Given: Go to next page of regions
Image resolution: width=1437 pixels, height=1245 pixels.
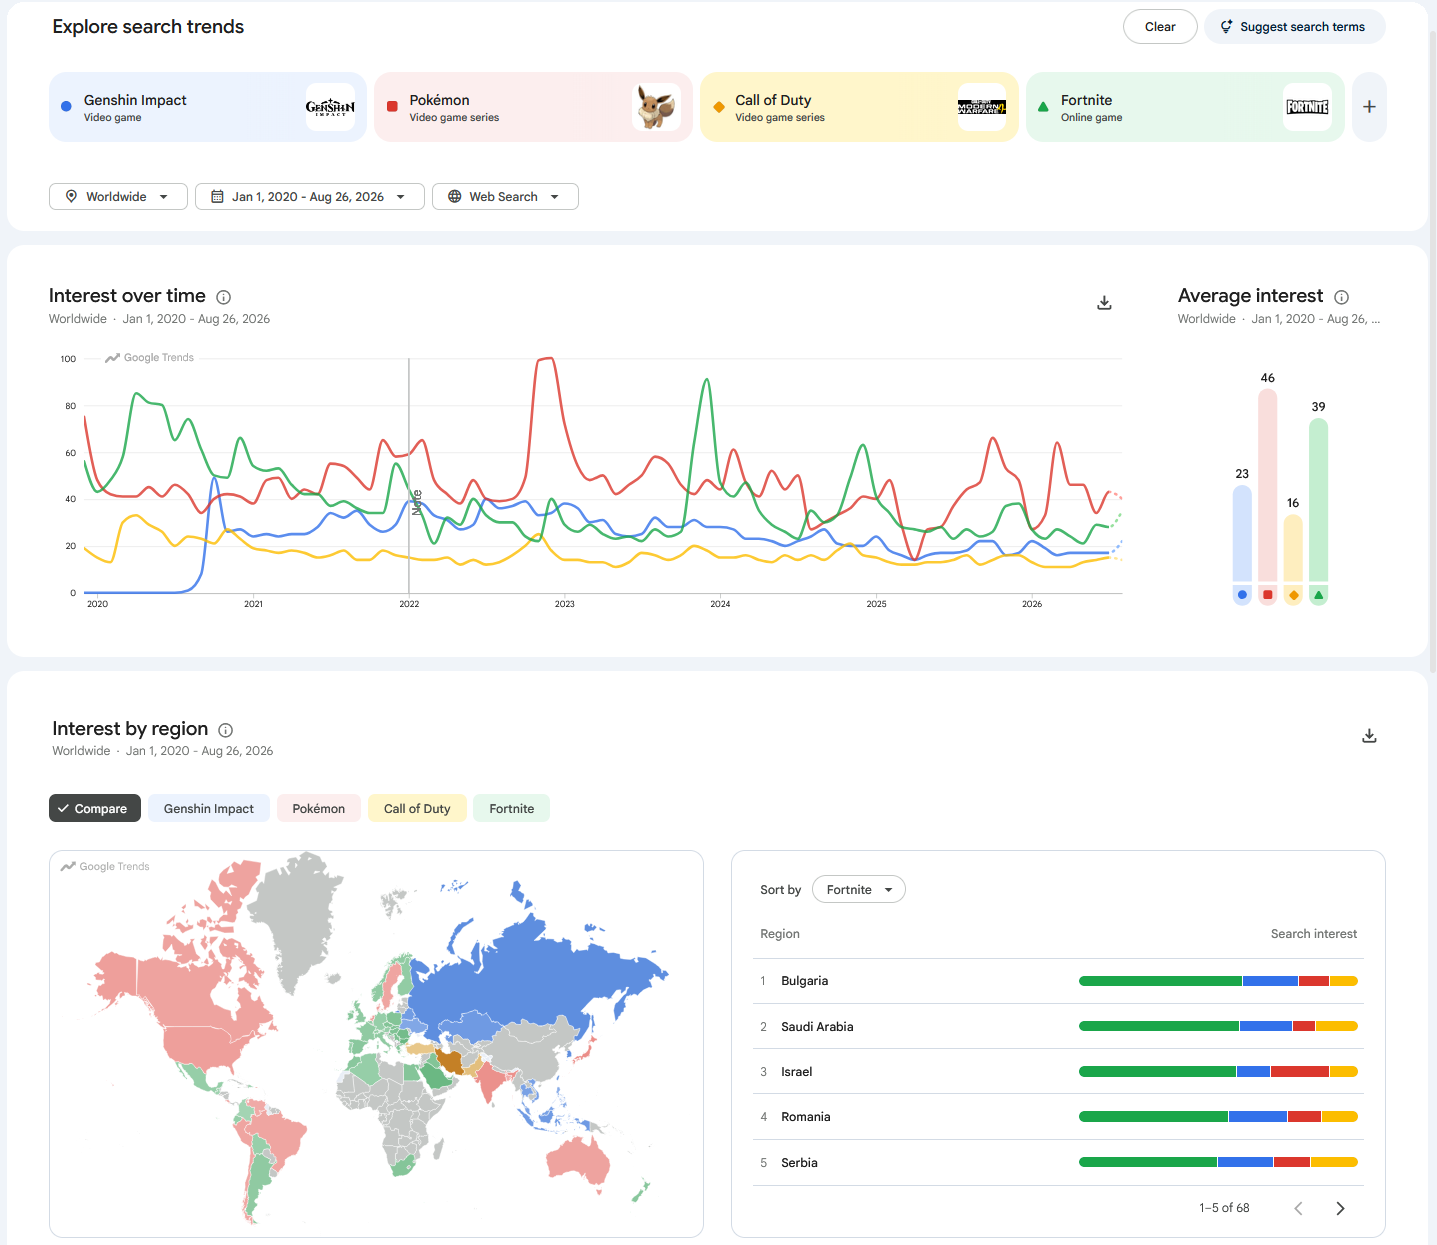Looking at the screenshot, I should pyautogui.click(x=1340, y=1208).
